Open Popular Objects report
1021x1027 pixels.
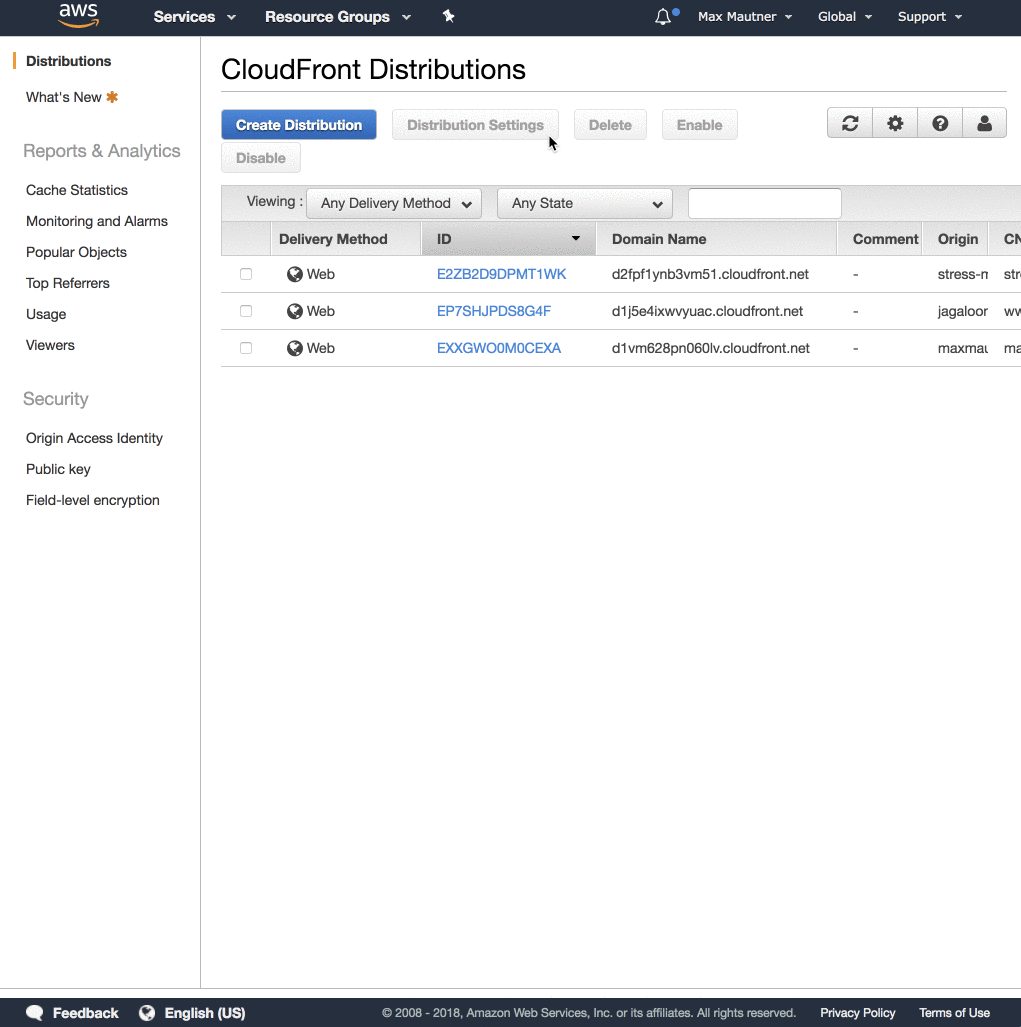pyautogui.click(x=76, y=252)
